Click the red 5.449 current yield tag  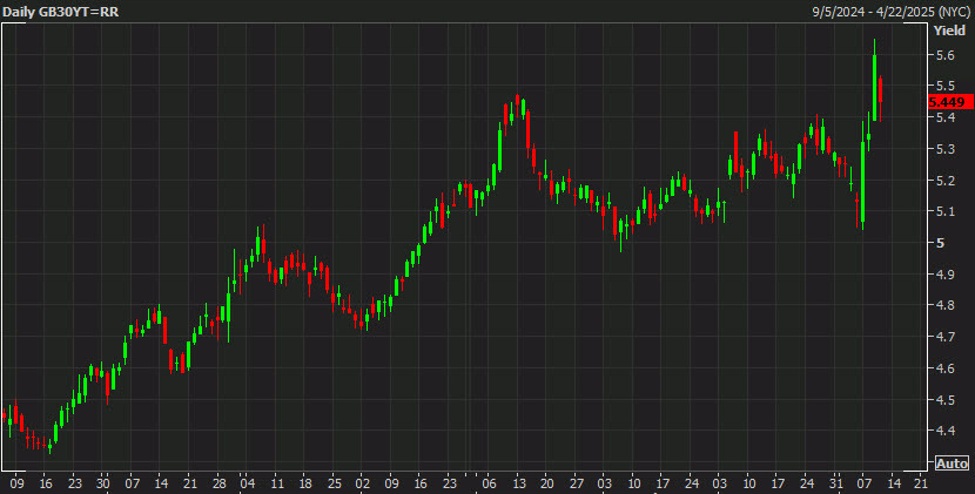(948, 102)
